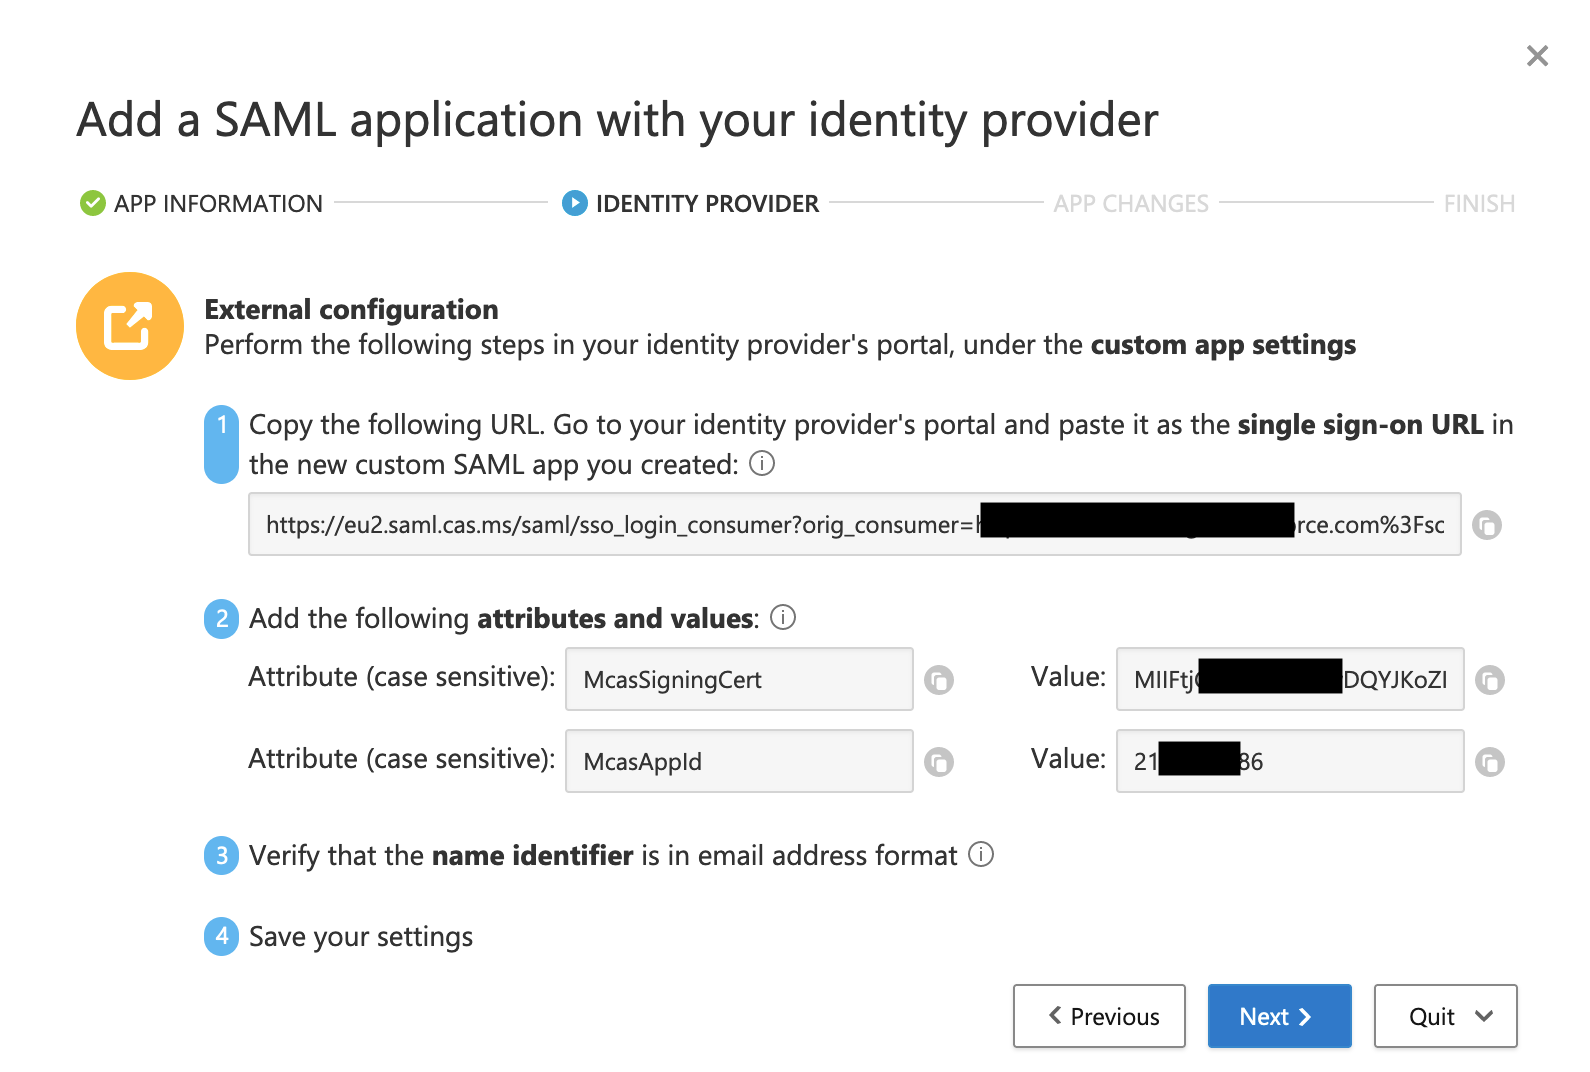
Task: Copy the single sign-on URL
Action: point(1487,525)
